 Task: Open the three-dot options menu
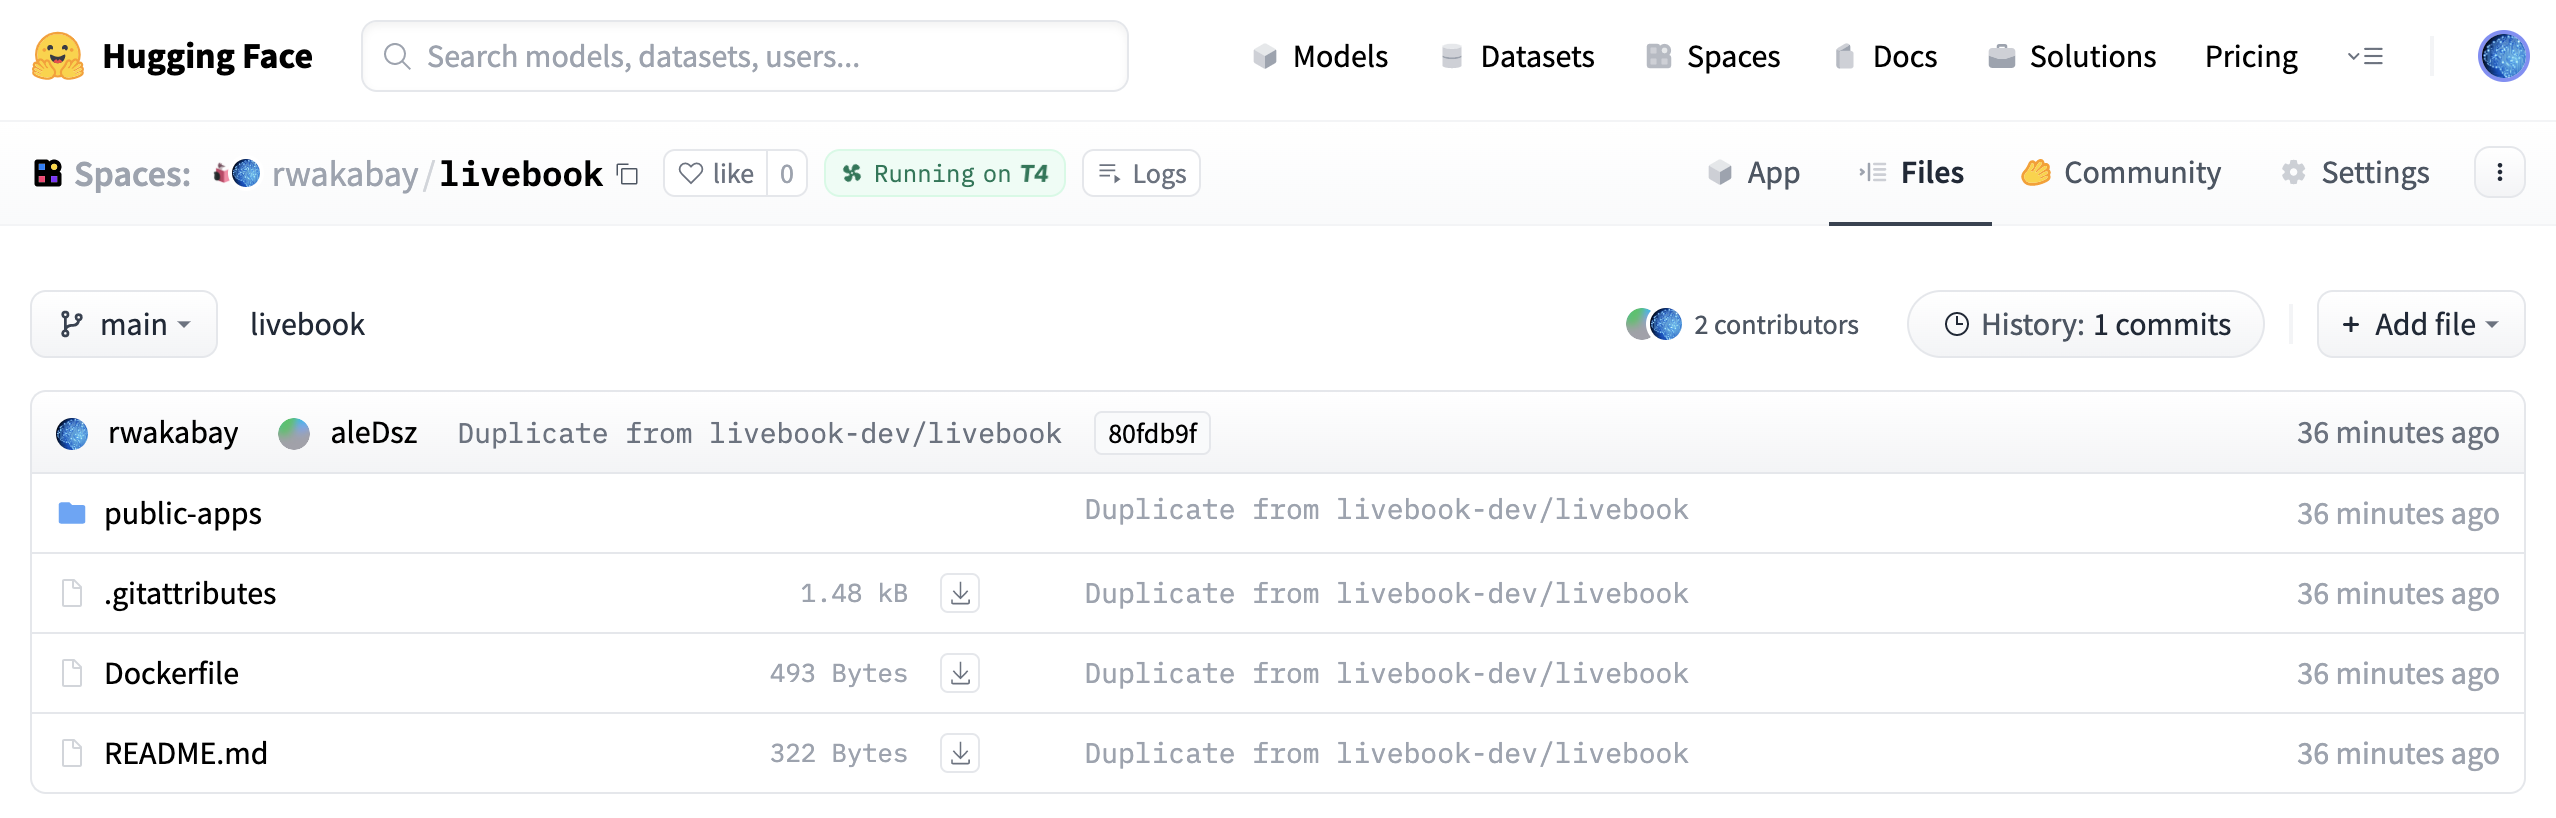coord(2499,173)
